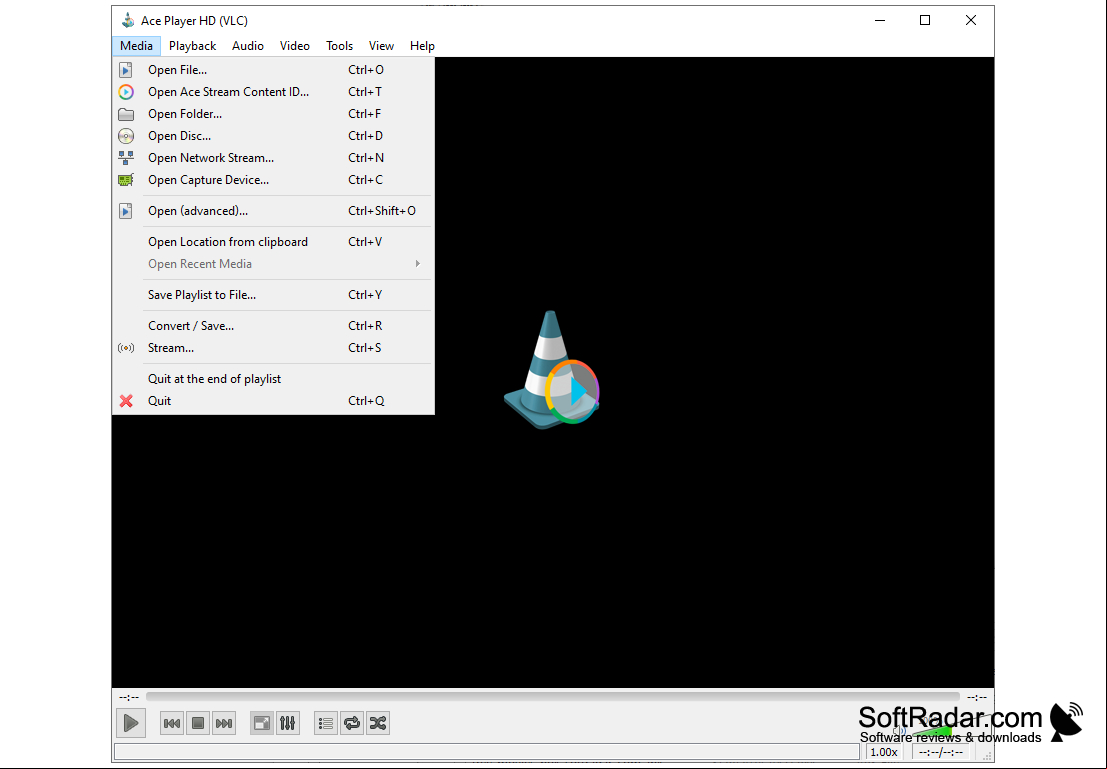Click the Ace Player cone logo in title bar
Viewport: 1107px width, 769px height.
tap(128, 20)
